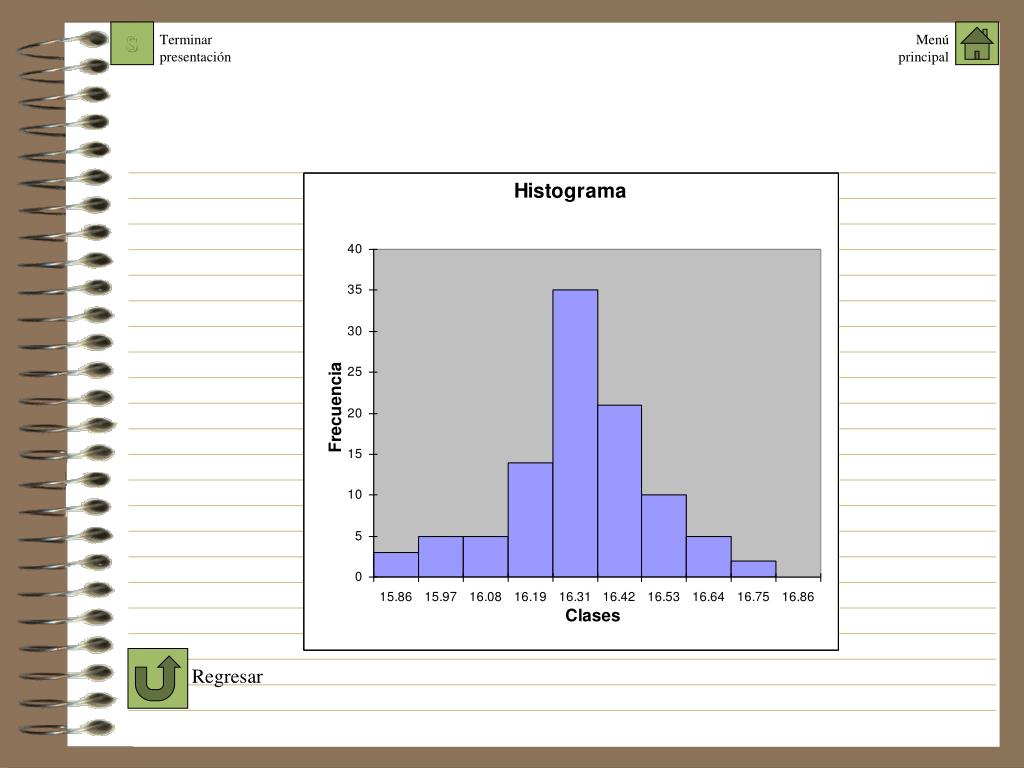Click the 'Regresar' text link
The image size is (1024, 768).
click(227, 677)
